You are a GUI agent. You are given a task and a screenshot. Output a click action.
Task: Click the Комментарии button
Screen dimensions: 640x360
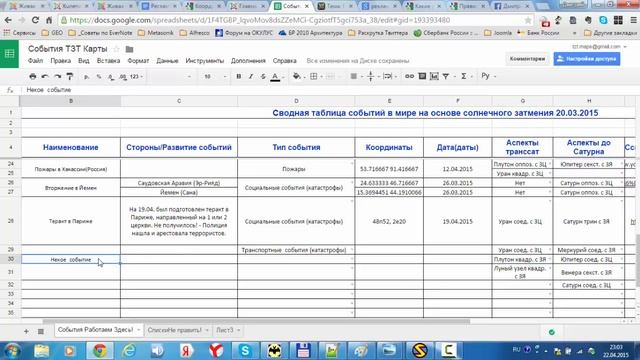pyautogui.click(x=527, y=59)
